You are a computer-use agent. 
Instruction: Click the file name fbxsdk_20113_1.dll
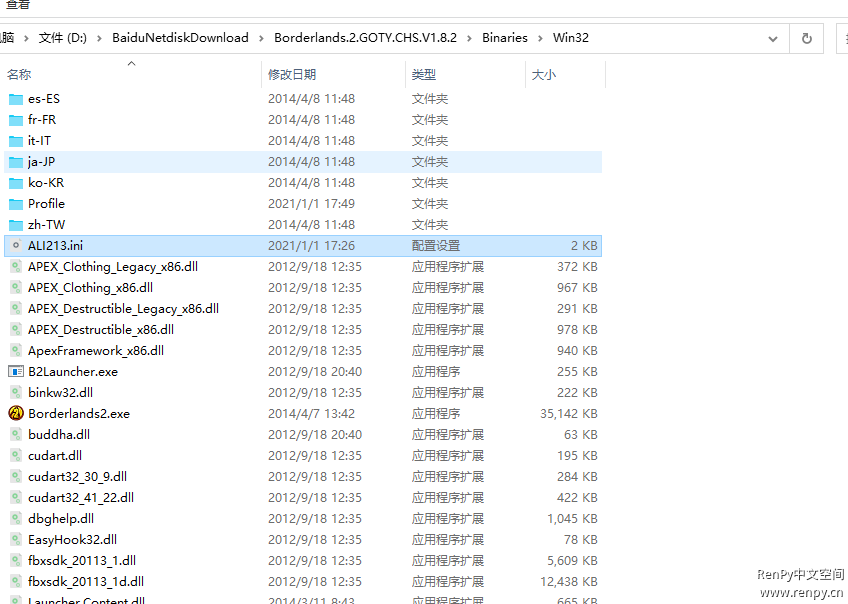tap(82, 561)
